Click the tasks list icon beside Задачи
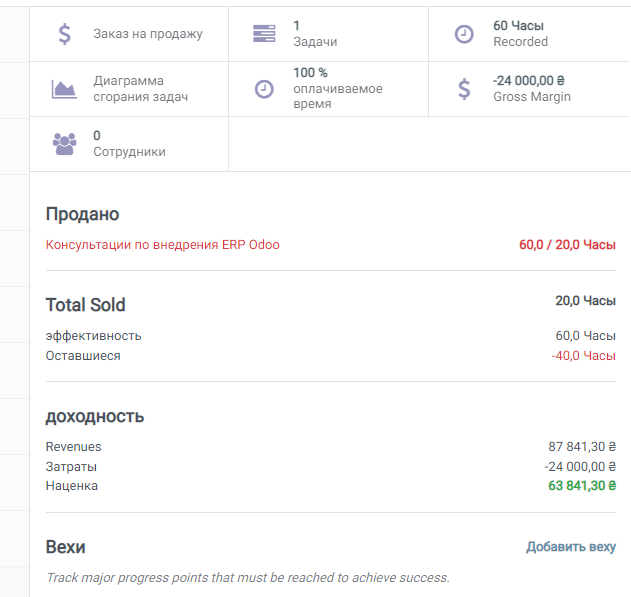The image size is (631, 597). click(264, 33)
